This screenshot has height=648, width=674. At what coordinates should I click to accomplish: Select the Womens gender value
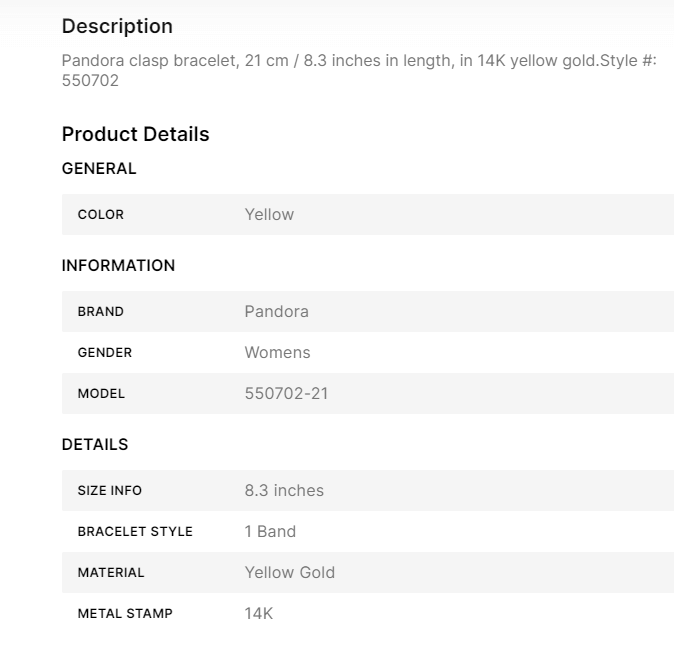[x=277, y=352]
